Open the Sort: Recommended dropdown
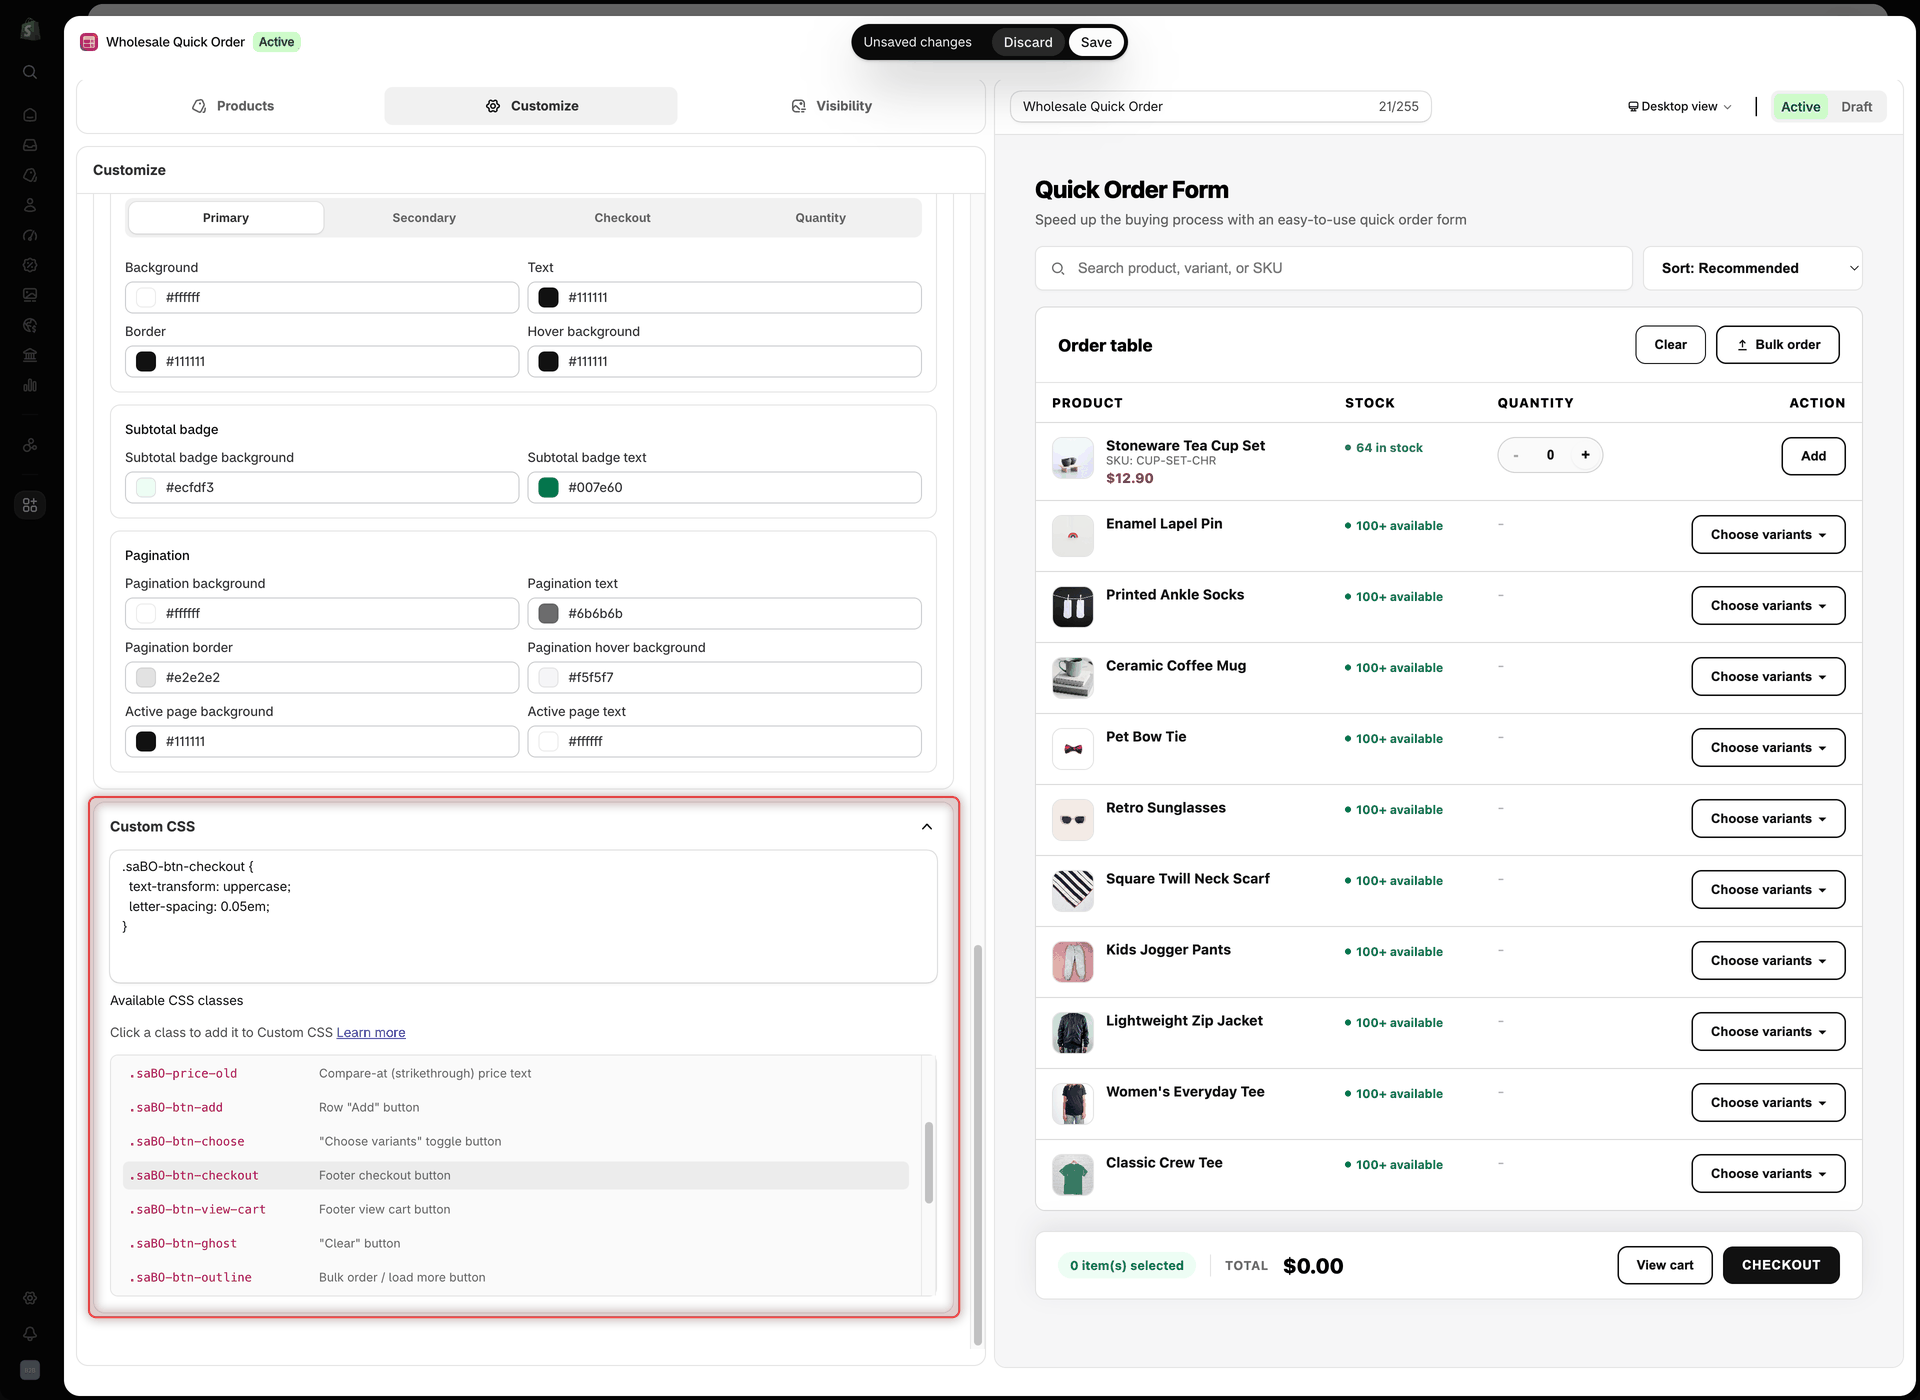This screenshot has height=1400, width=1920. pos(1752,268)
